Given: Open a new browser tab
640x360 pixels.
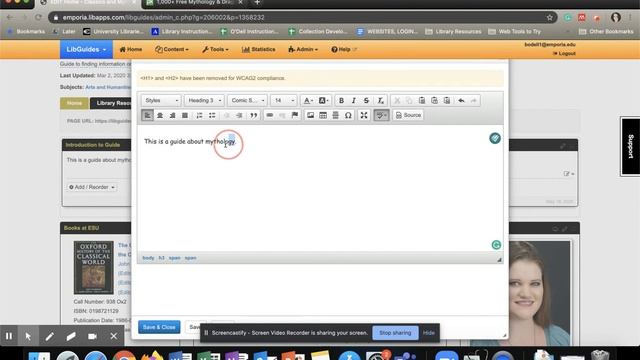Looking at the screenshot, I should pyautogui.click(x=257, y=3).
